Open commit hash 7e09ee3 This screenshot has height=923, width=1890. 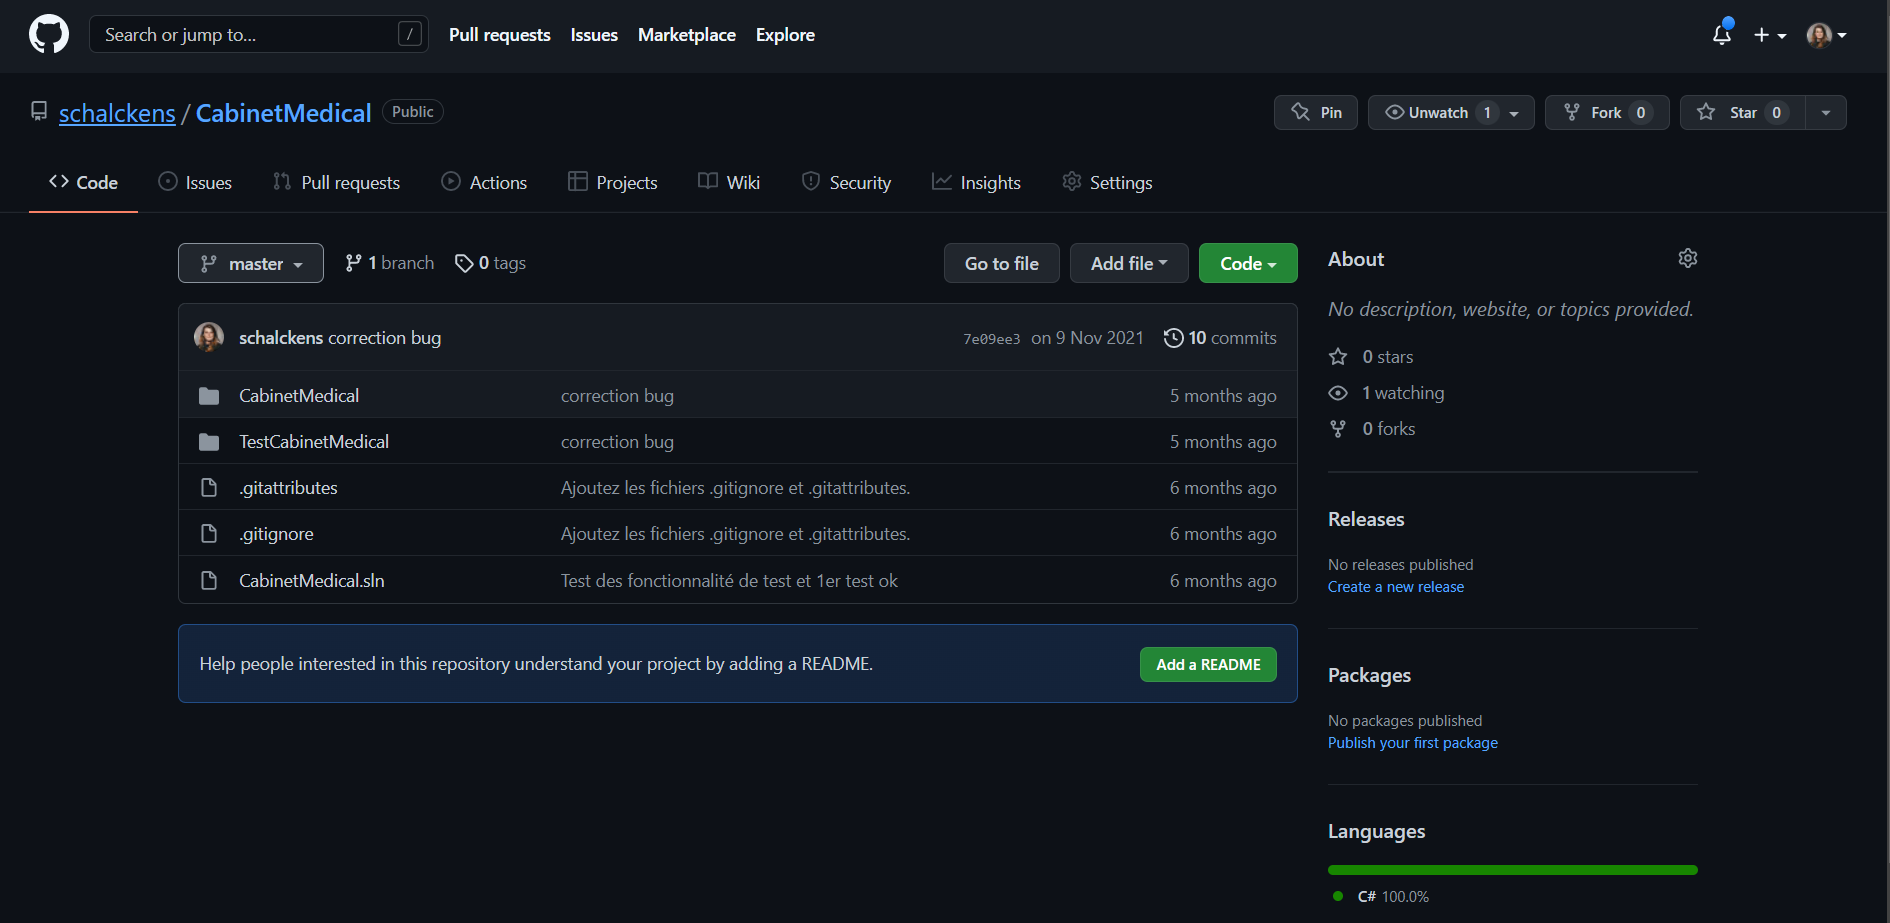pyautogui.click(x=992, y=339)
